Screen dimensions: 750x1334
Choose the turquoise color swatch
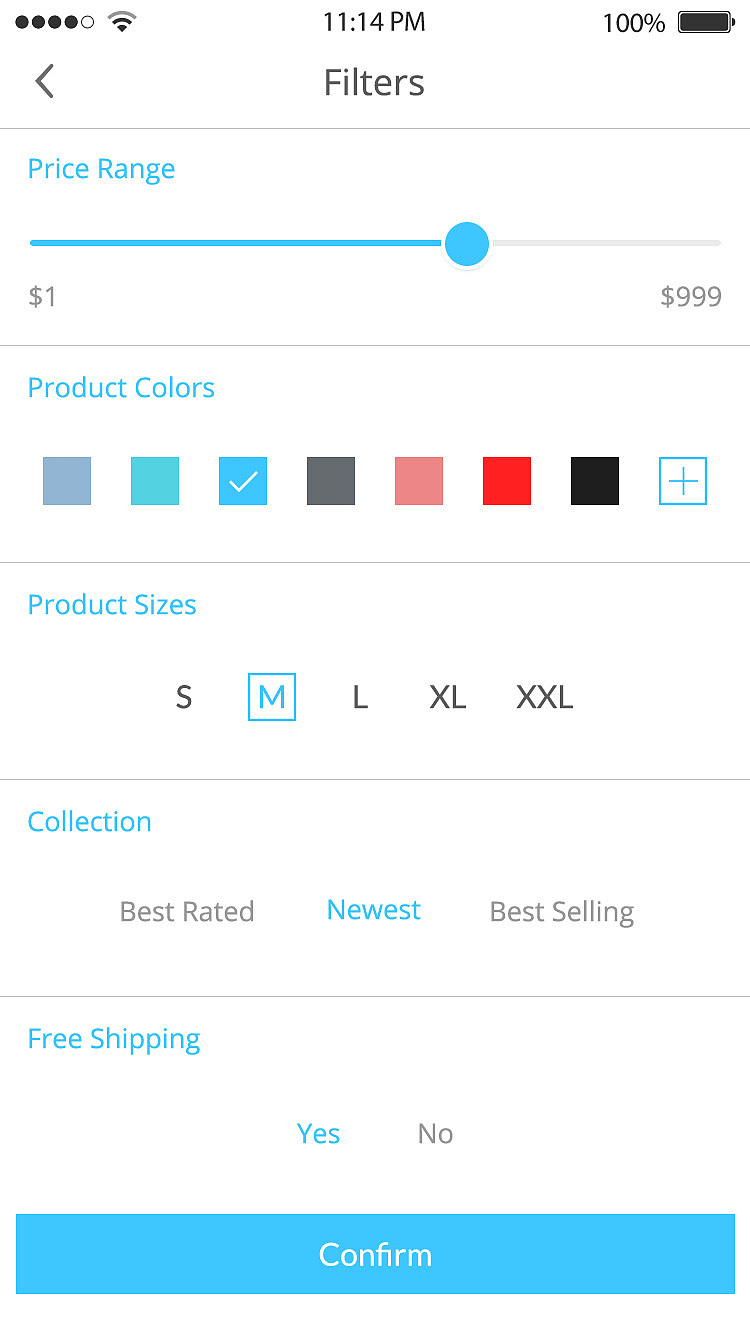(x=155, y=481)
